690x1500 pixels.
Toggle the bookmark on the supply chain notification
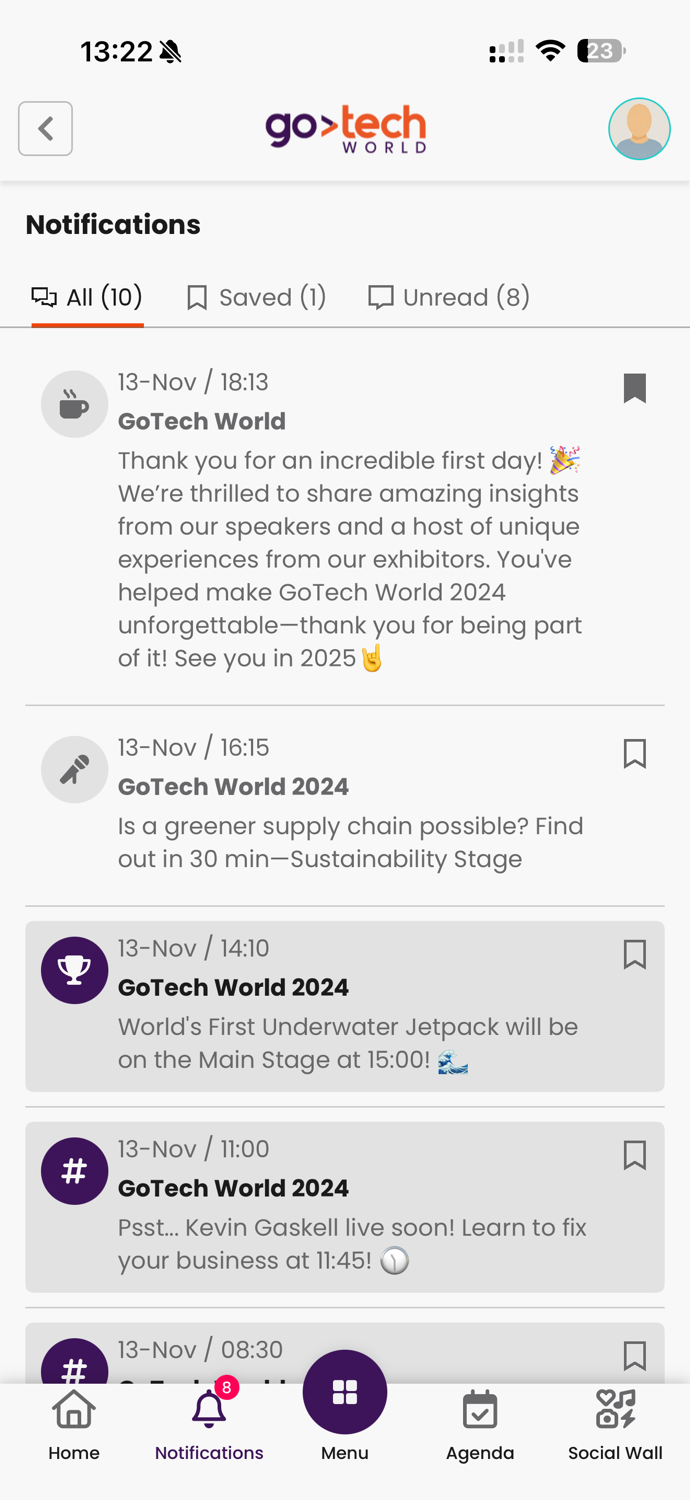tap(636, 753)
